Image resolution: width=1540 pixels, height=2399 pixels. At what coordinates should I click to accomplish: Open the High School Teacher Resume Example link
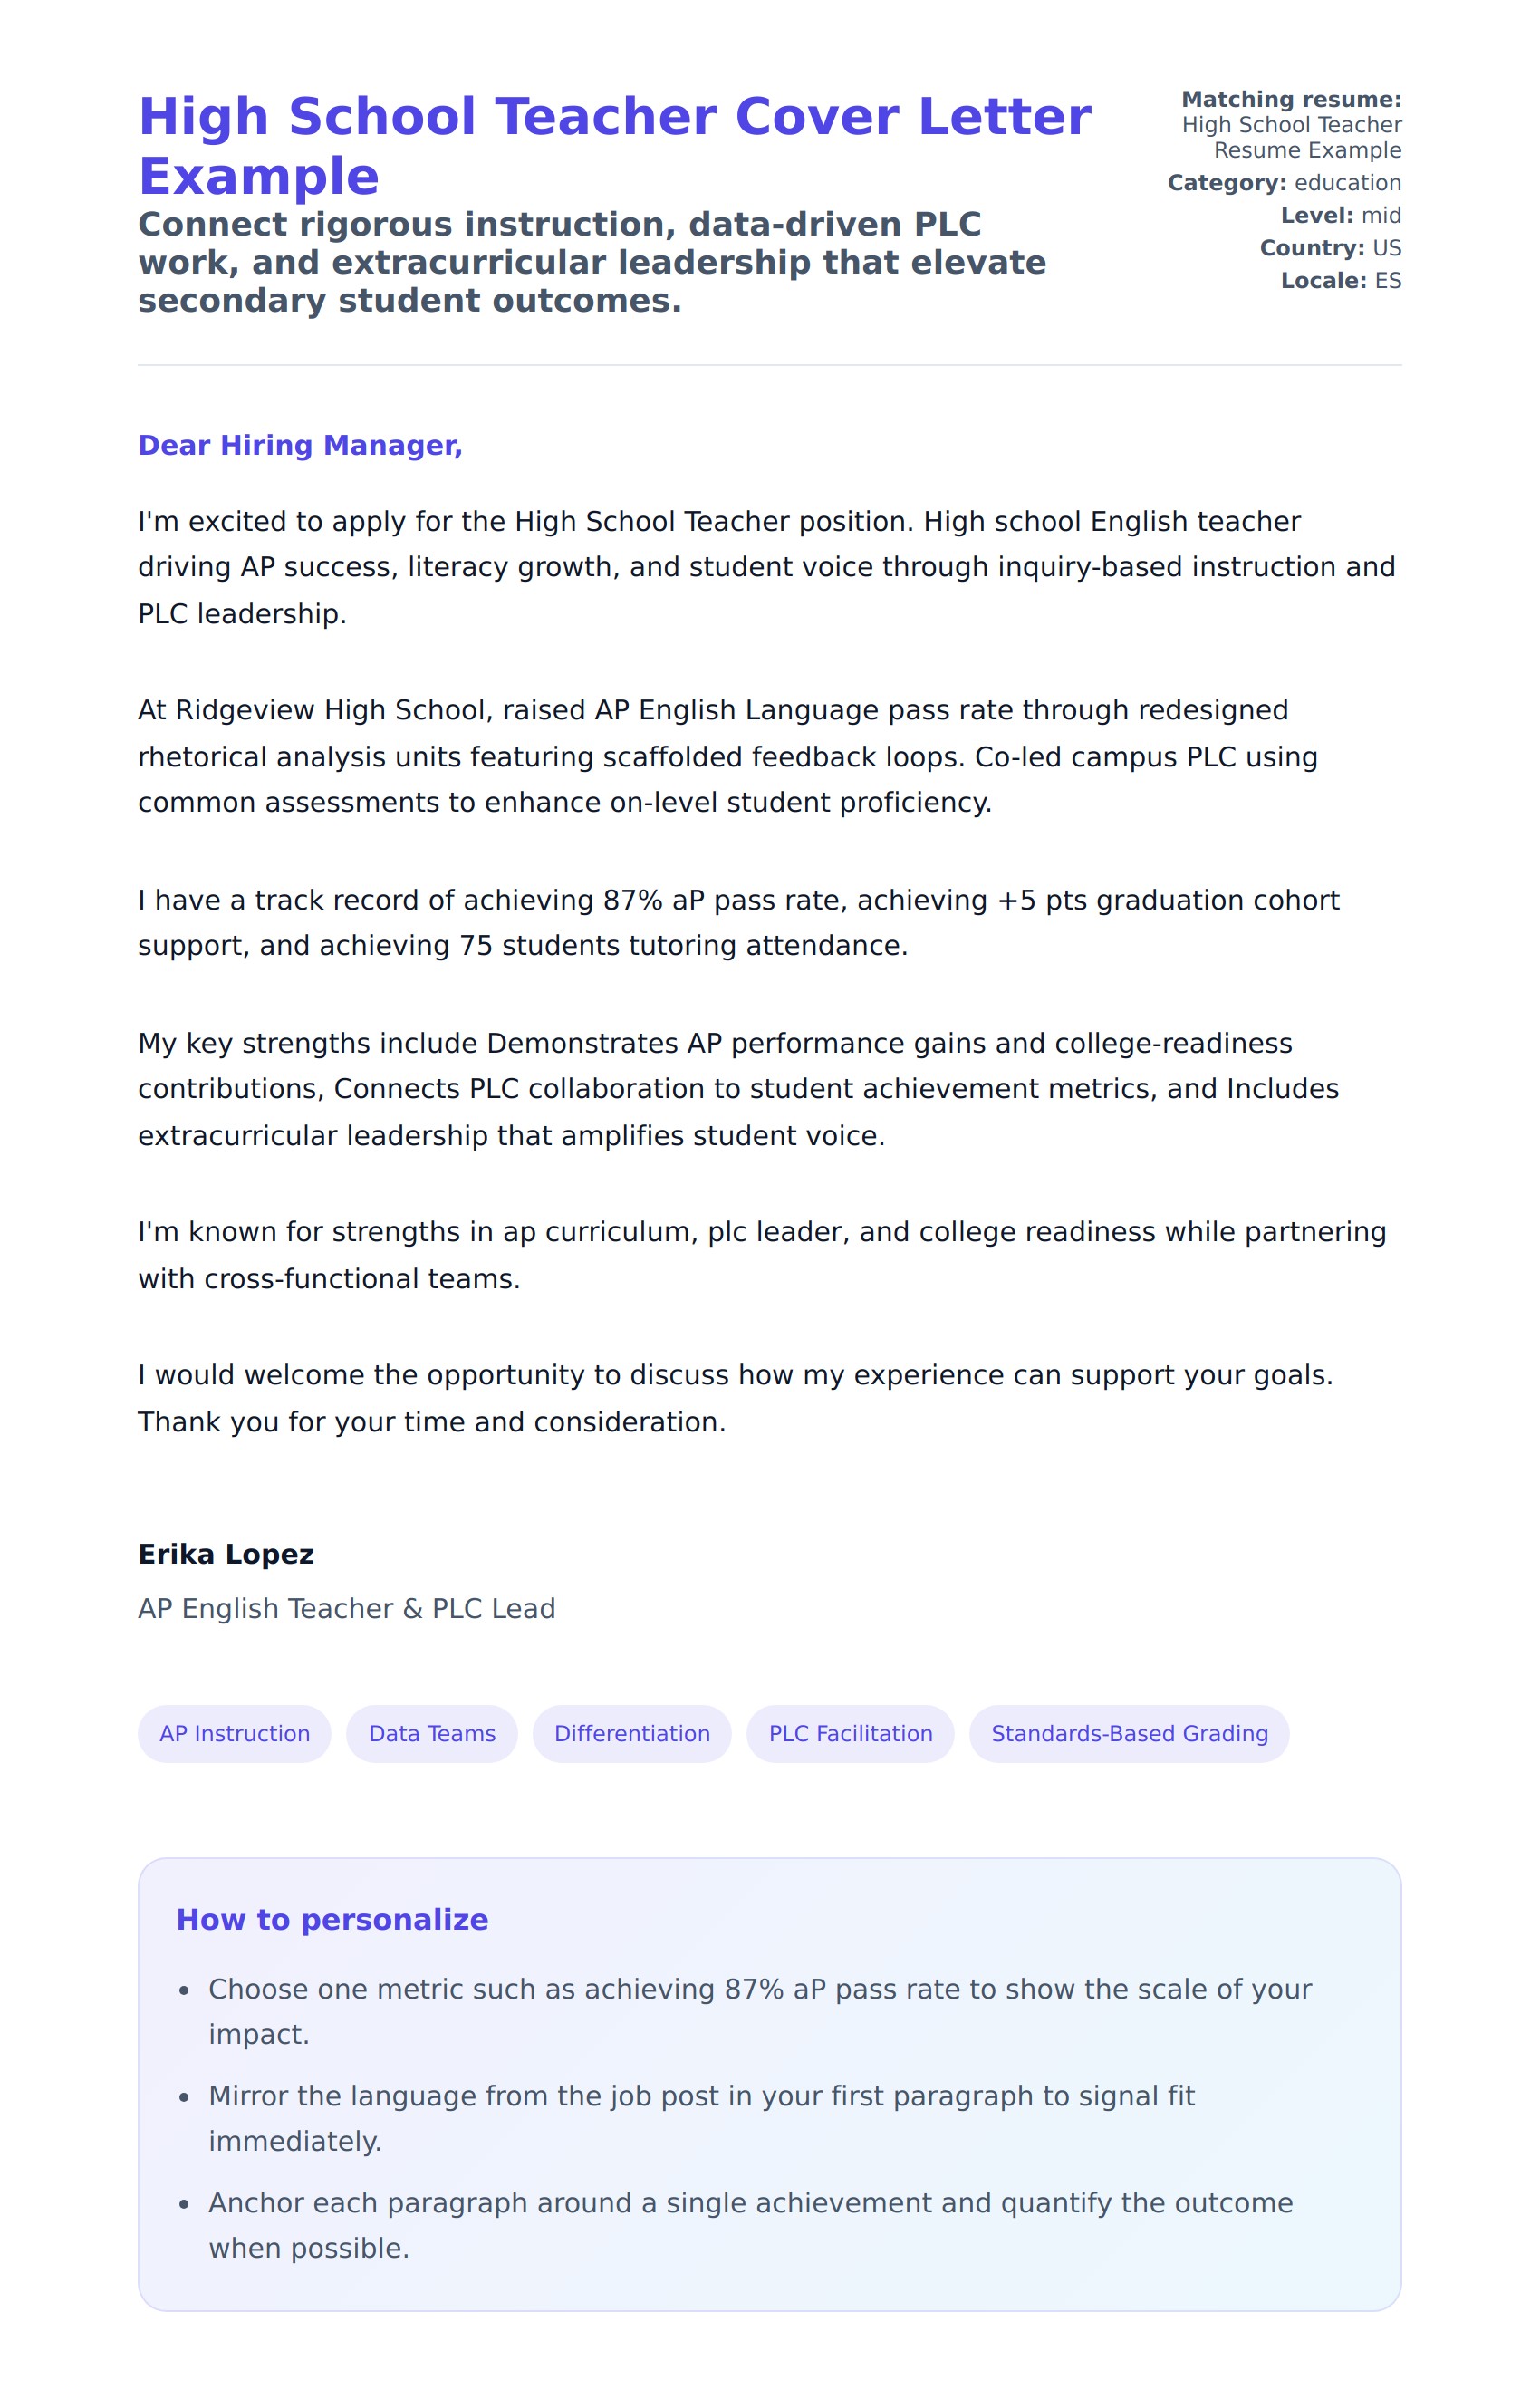pos(1291,137)
